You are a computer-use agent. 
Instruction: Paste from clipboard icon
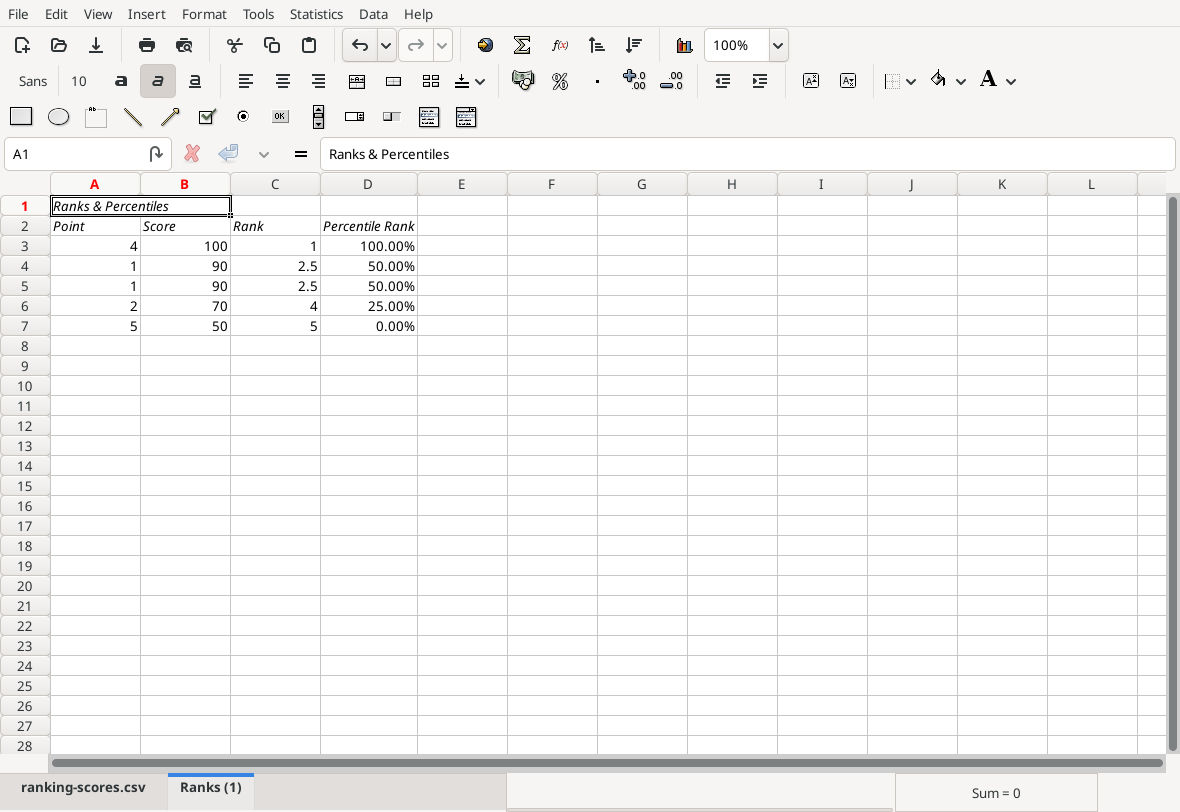309,45
